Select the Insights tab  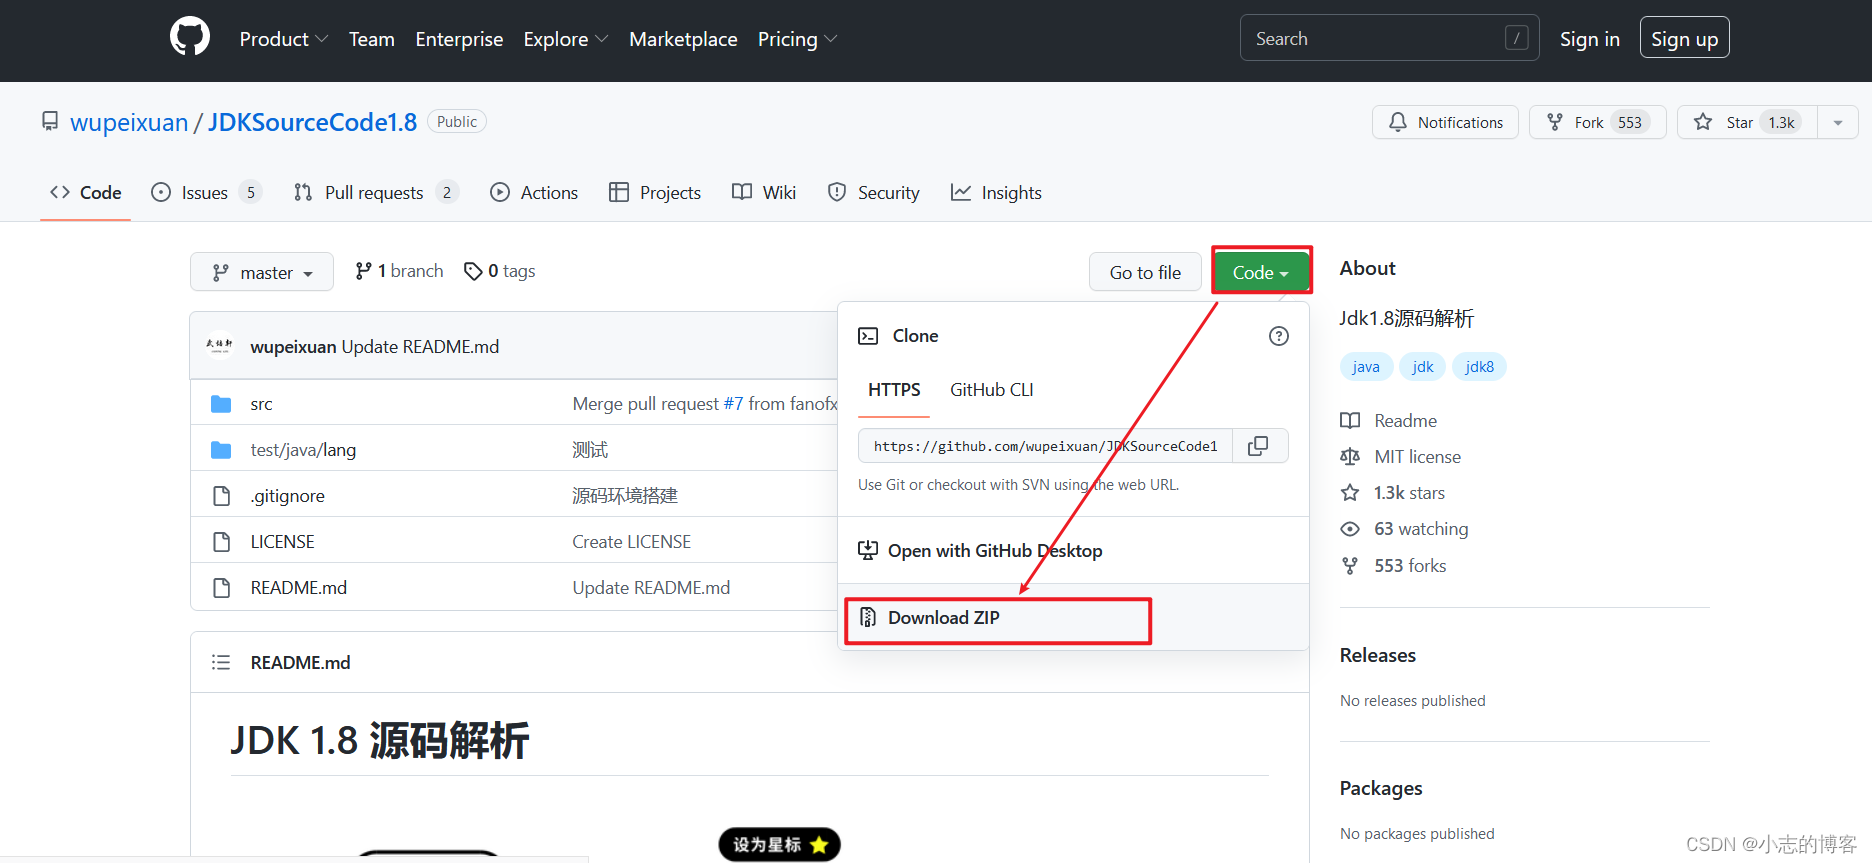pyautogui.click(x=996, y=192)
